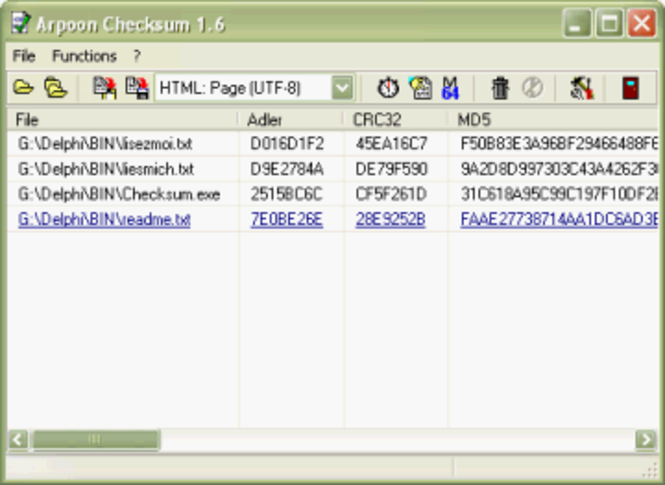The image size is (665, 485).
Task: Click the horizontal scrollbar right arrow
Action: 646,439
